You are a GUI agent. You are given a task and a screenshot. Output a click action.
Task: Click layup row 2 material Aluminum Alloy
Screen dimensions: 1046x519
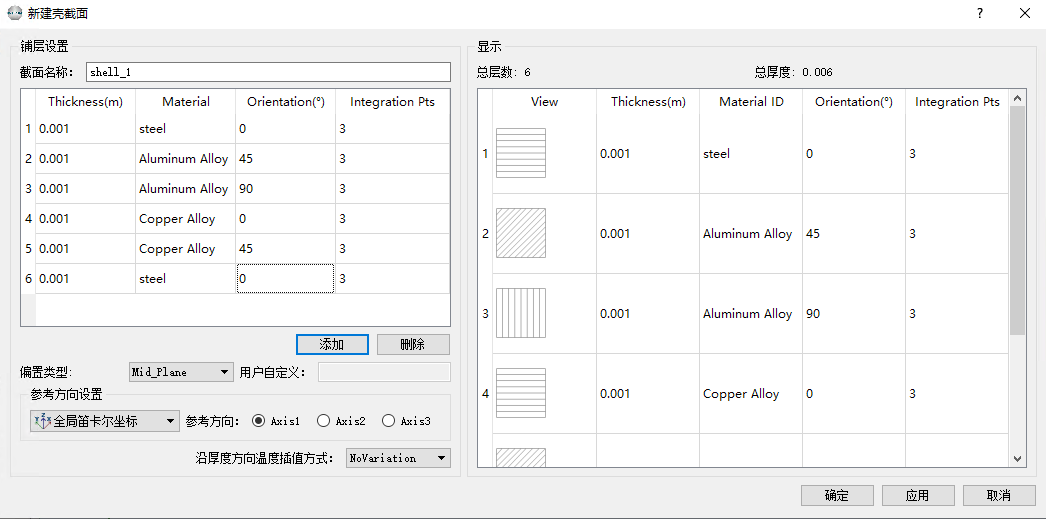[x=185, y=158]
